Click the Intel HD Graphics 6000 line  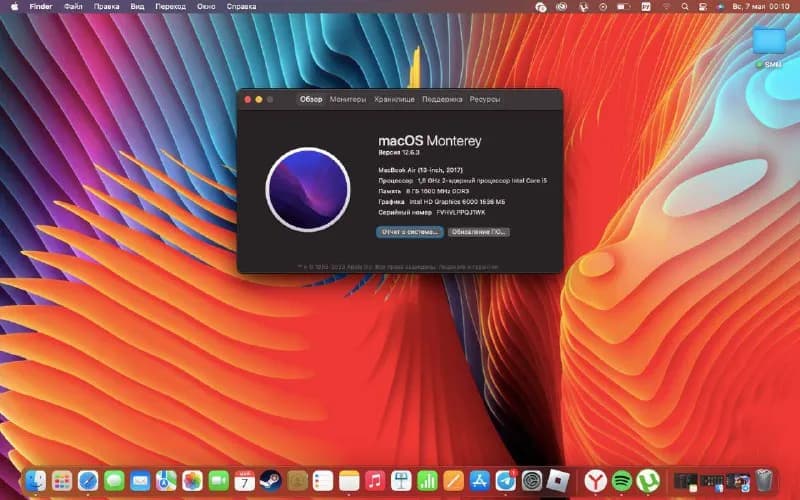click(442, 202)
